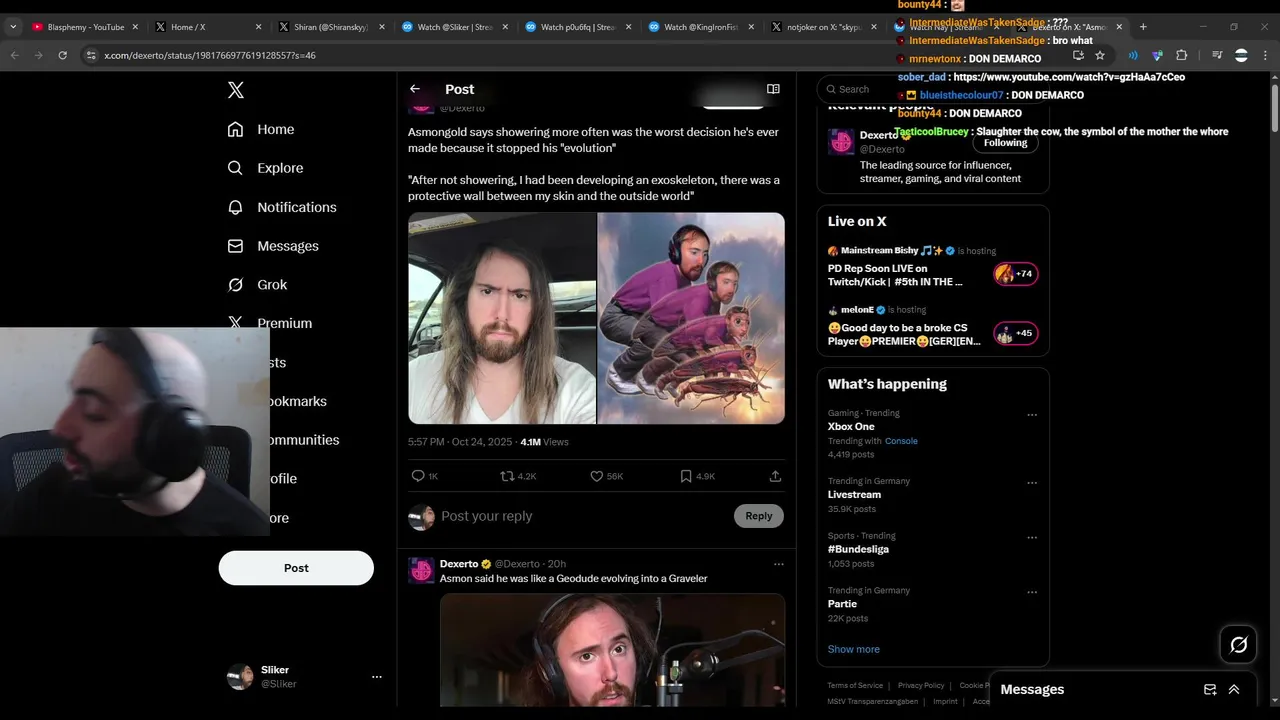The width and height of the screenshot is (1280, 720).
Task: Open more options on the Xbox One trend
Action: (x=1032, y=415)
